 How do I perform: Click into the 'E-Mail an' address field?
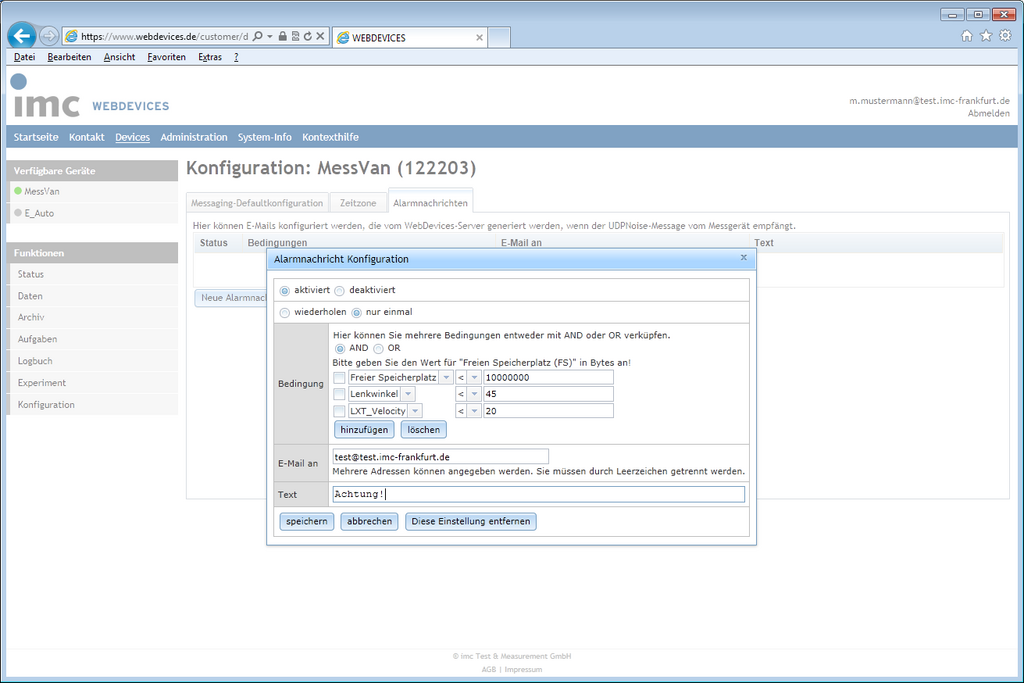[433, 456]
